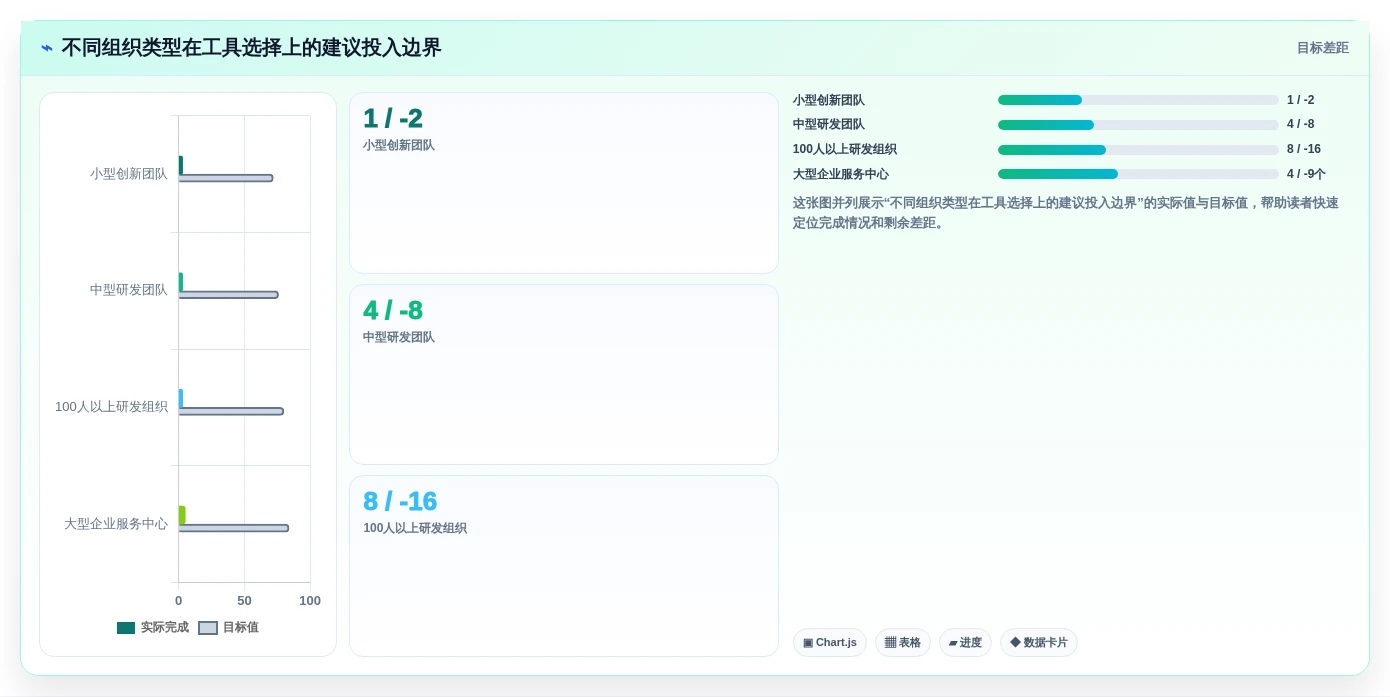This screenshot has height=697, width=1390.
Task: Click the gray 目标值 legend color box
Action: 208,628
